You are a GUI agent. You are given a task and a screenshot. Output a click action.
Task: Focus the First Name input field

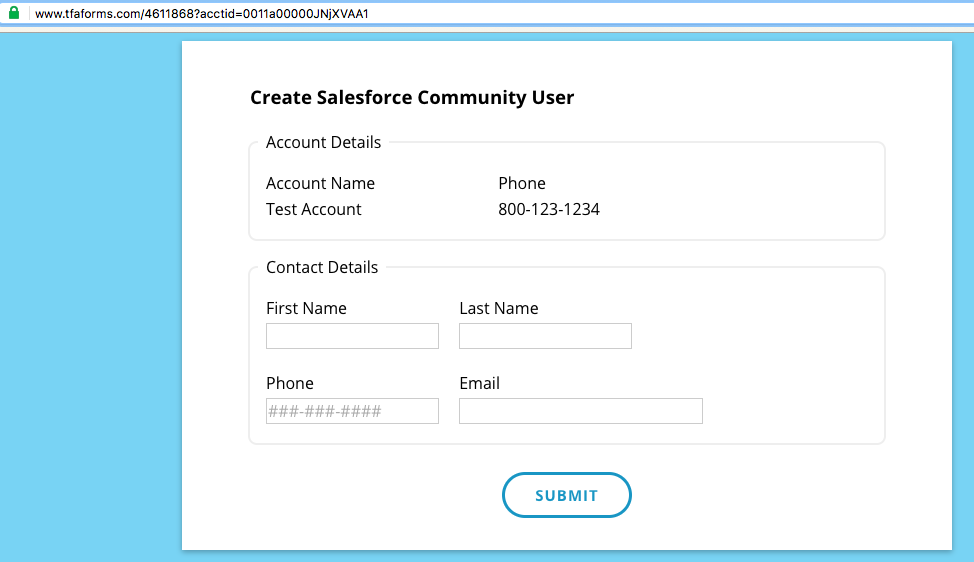coord(352,336)
